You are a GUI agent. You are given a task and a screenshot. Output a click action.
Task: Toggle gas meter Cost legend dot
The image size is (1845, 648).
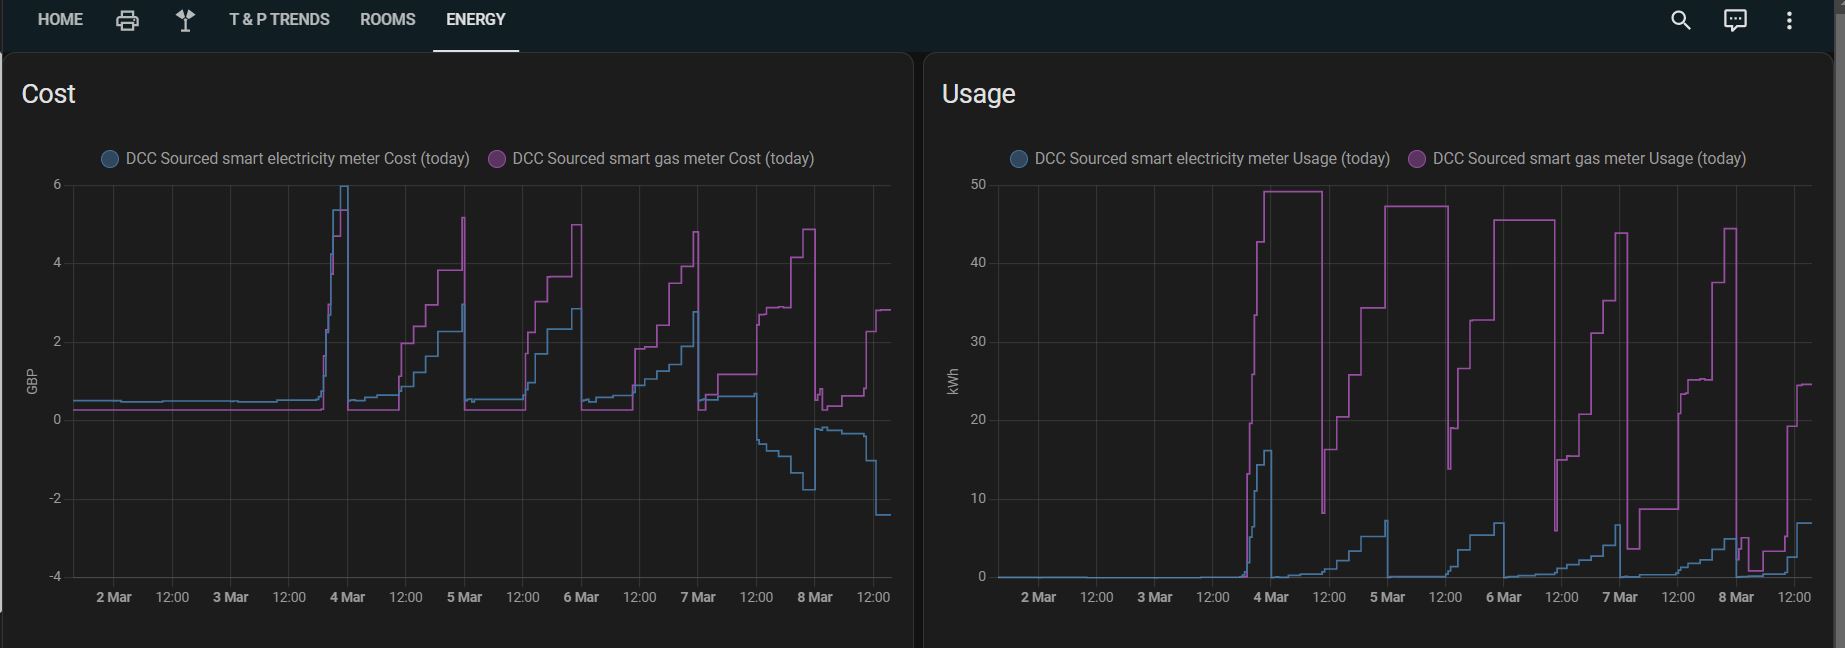(x=497, y=159)
